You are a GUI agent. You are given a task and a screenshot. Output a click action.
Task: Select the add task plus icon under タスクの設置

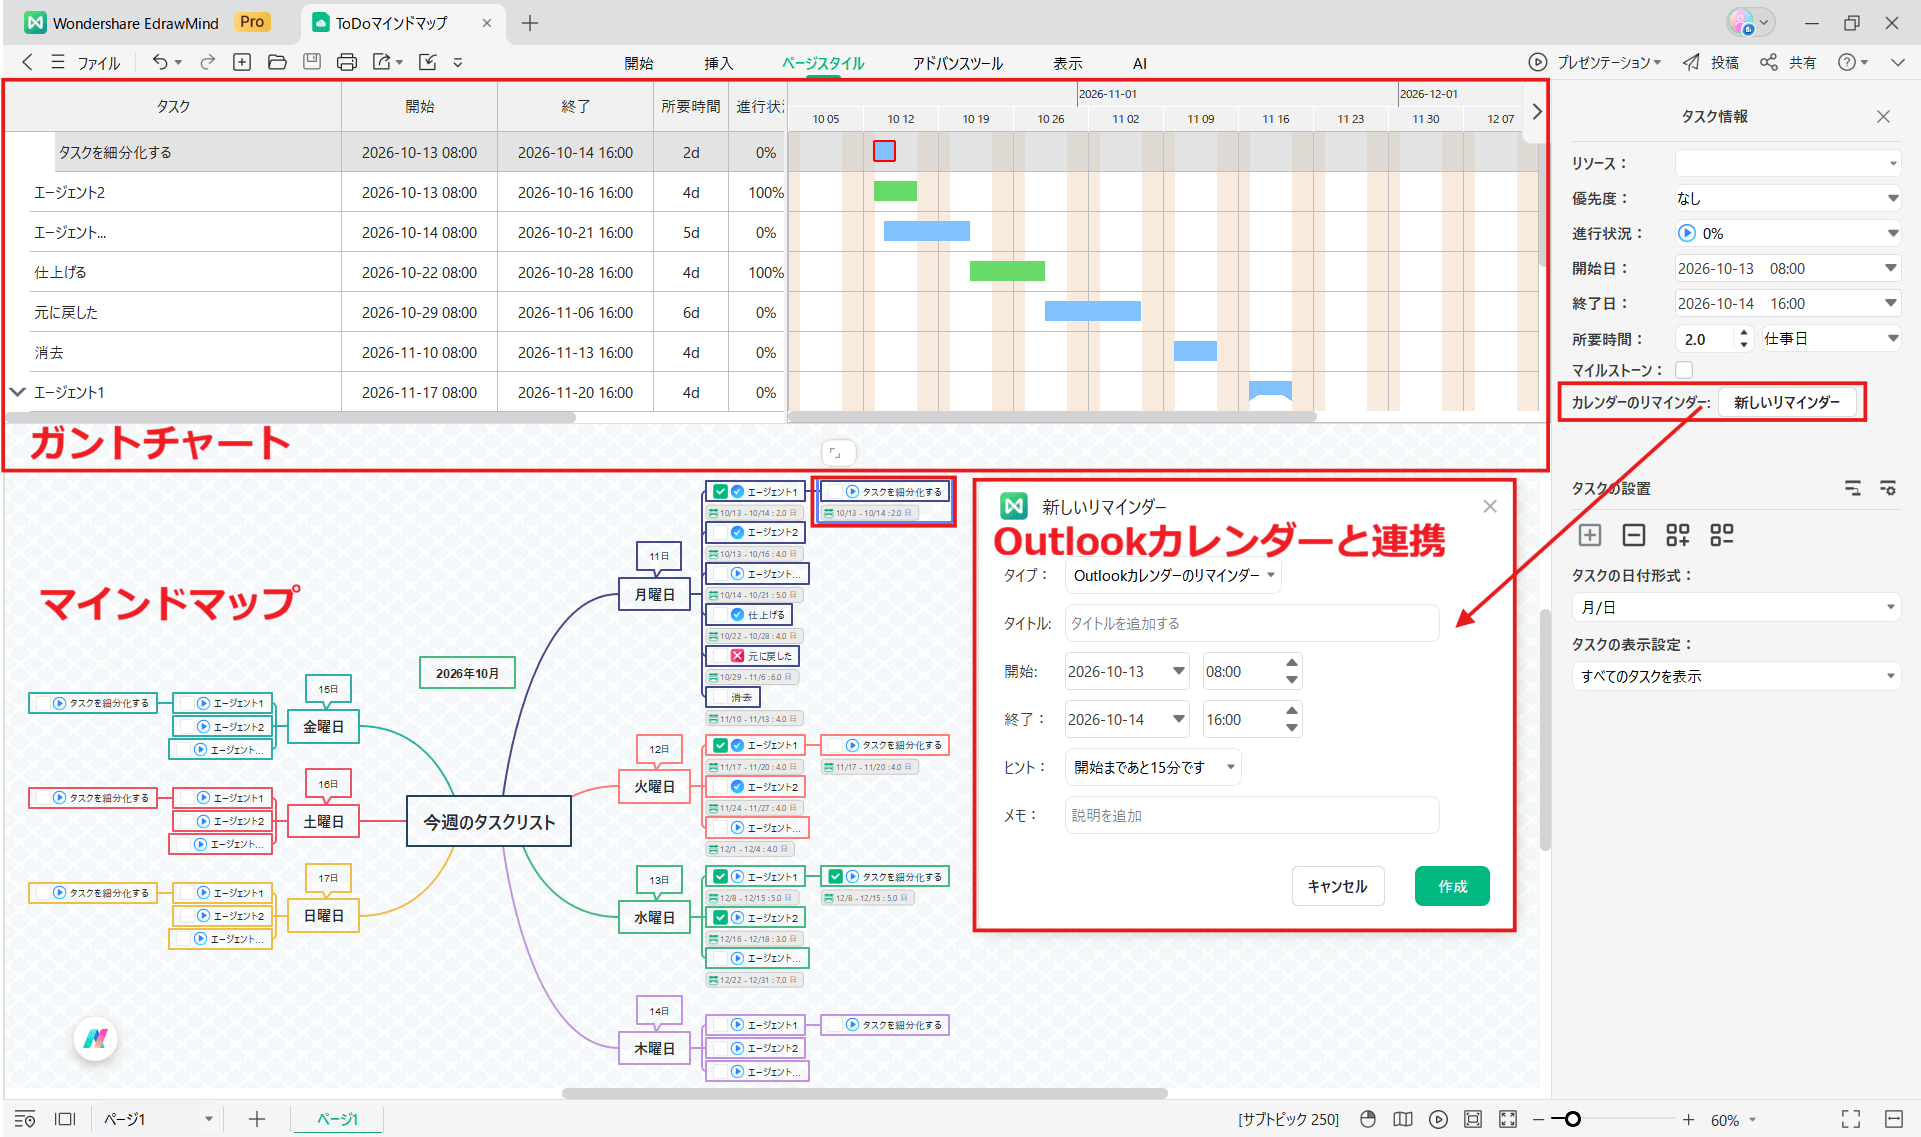[x=1590, y=535]
